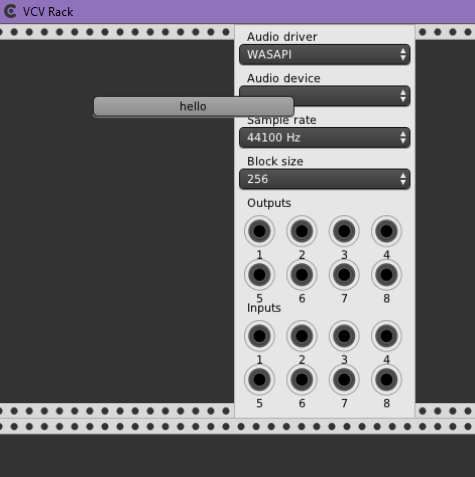Viewport: 475px width, 477px height.
Task: Click the VCV Rack title text
Action: tap(48, 12)
